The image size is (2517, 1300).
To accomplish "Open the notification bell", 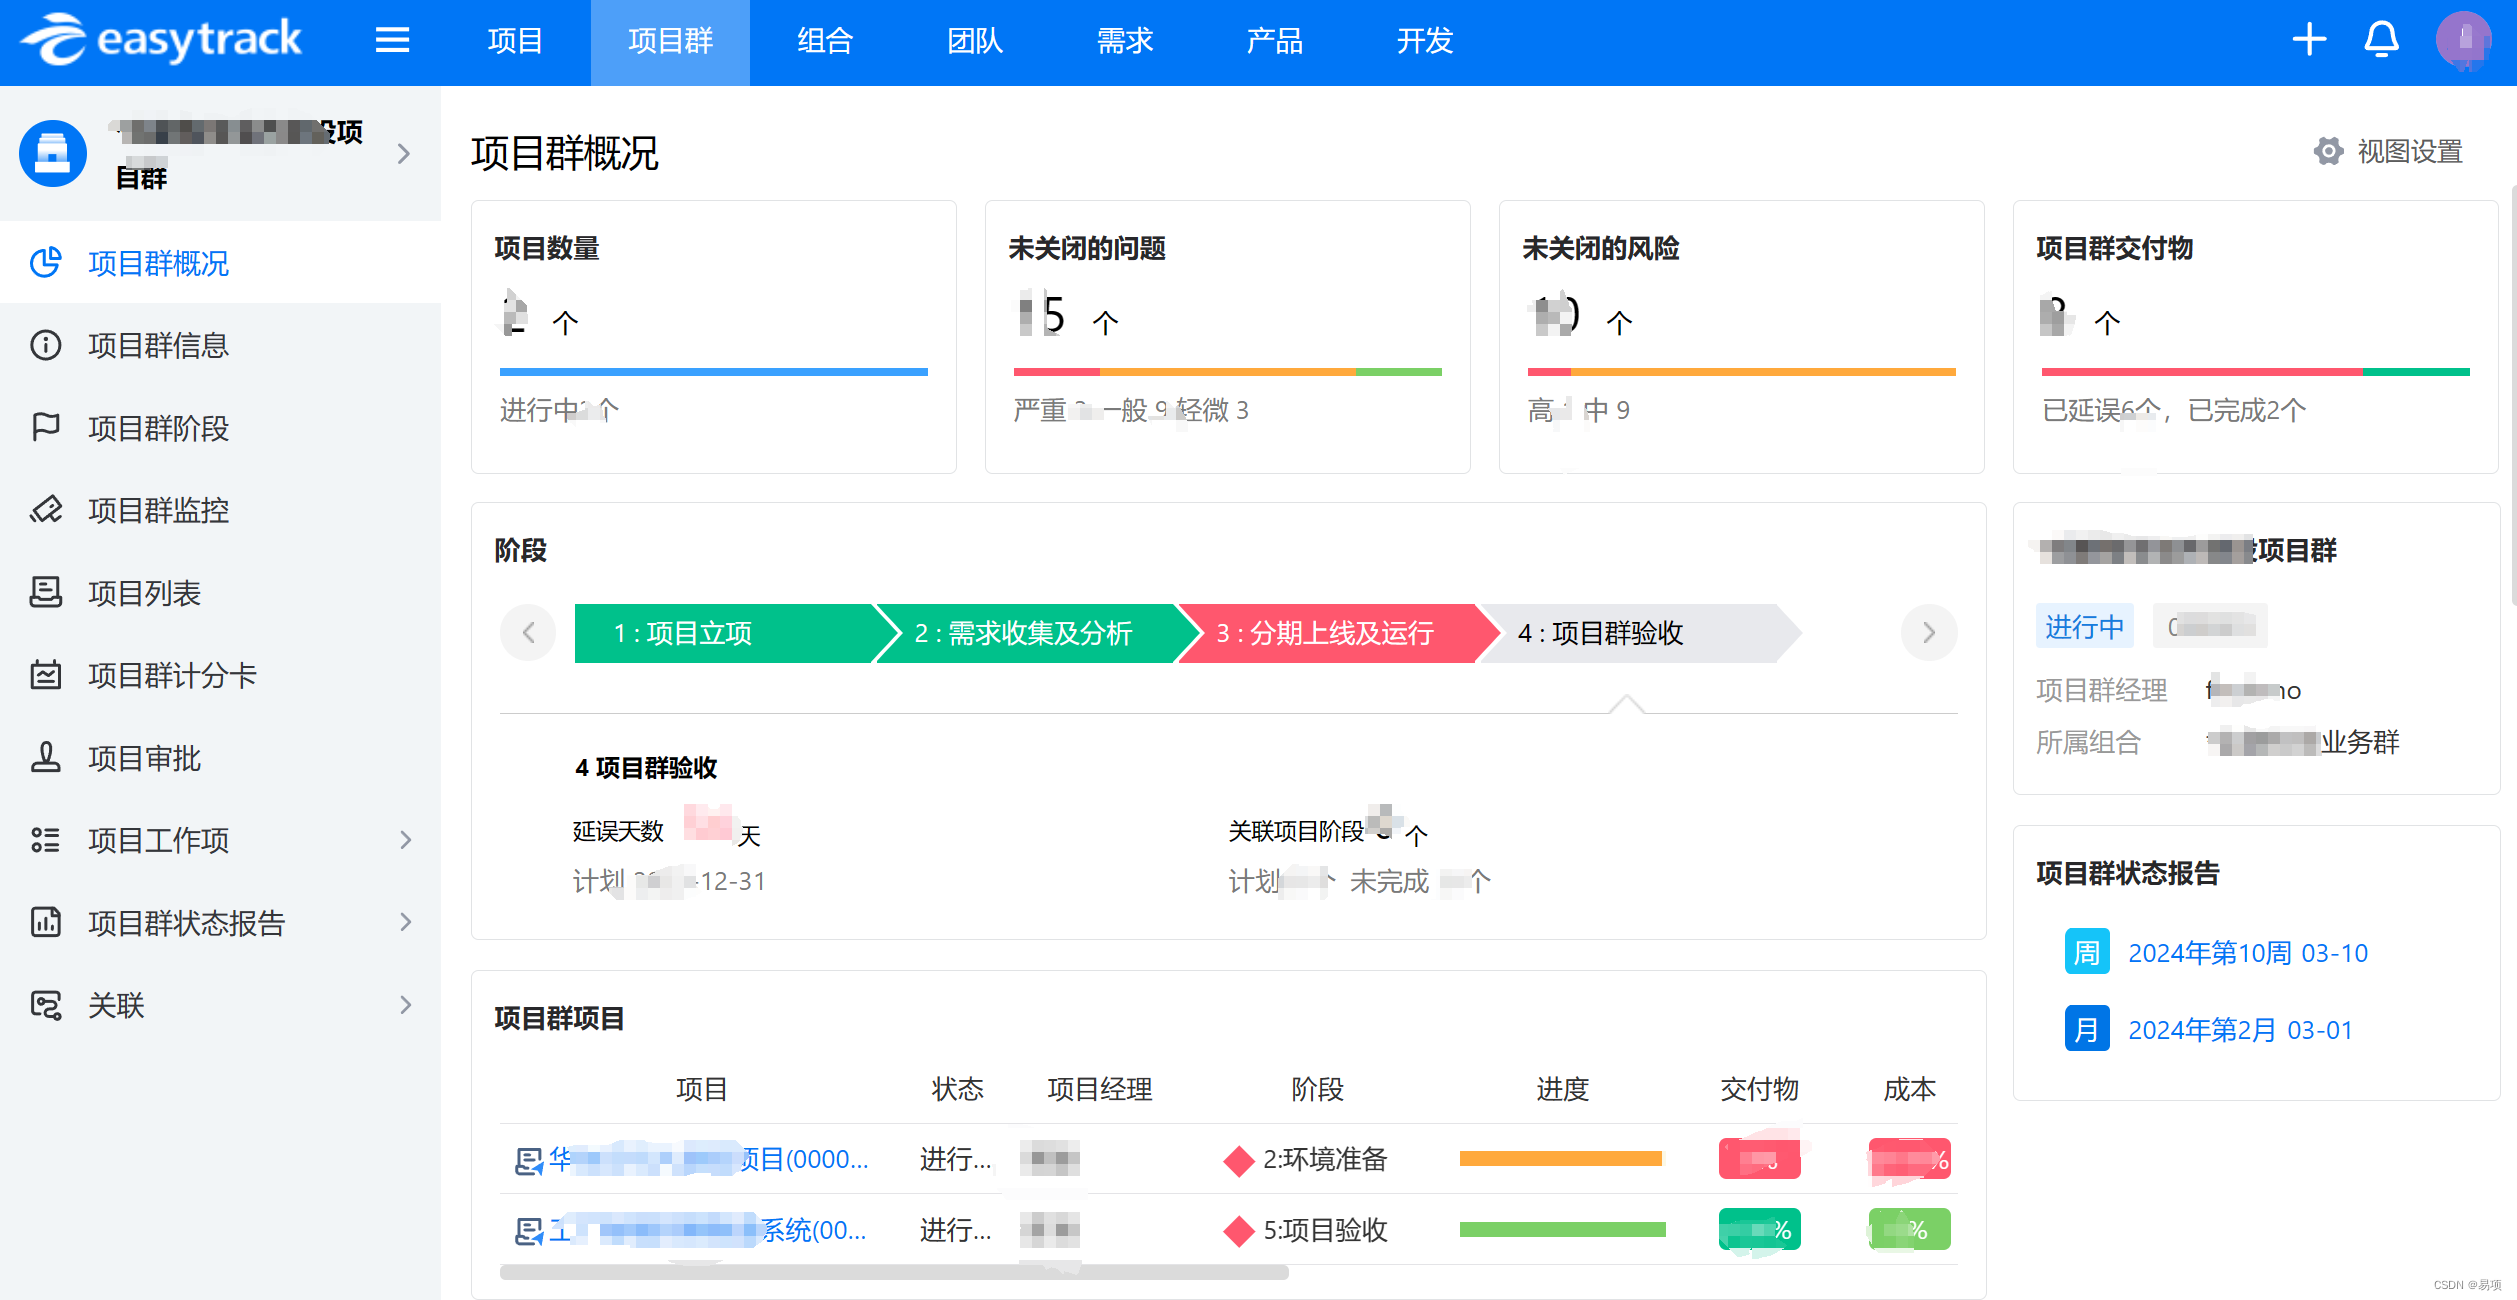I will [x=2381, y=40].
